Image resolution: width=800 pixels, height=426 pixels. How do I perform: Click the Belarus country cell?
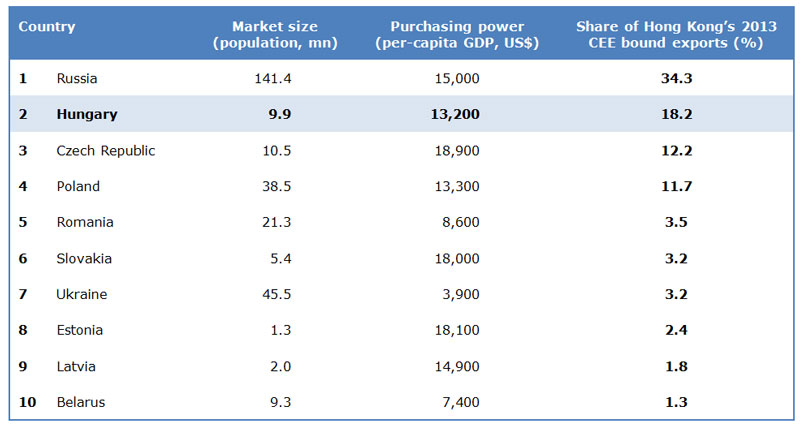(81, 402)
